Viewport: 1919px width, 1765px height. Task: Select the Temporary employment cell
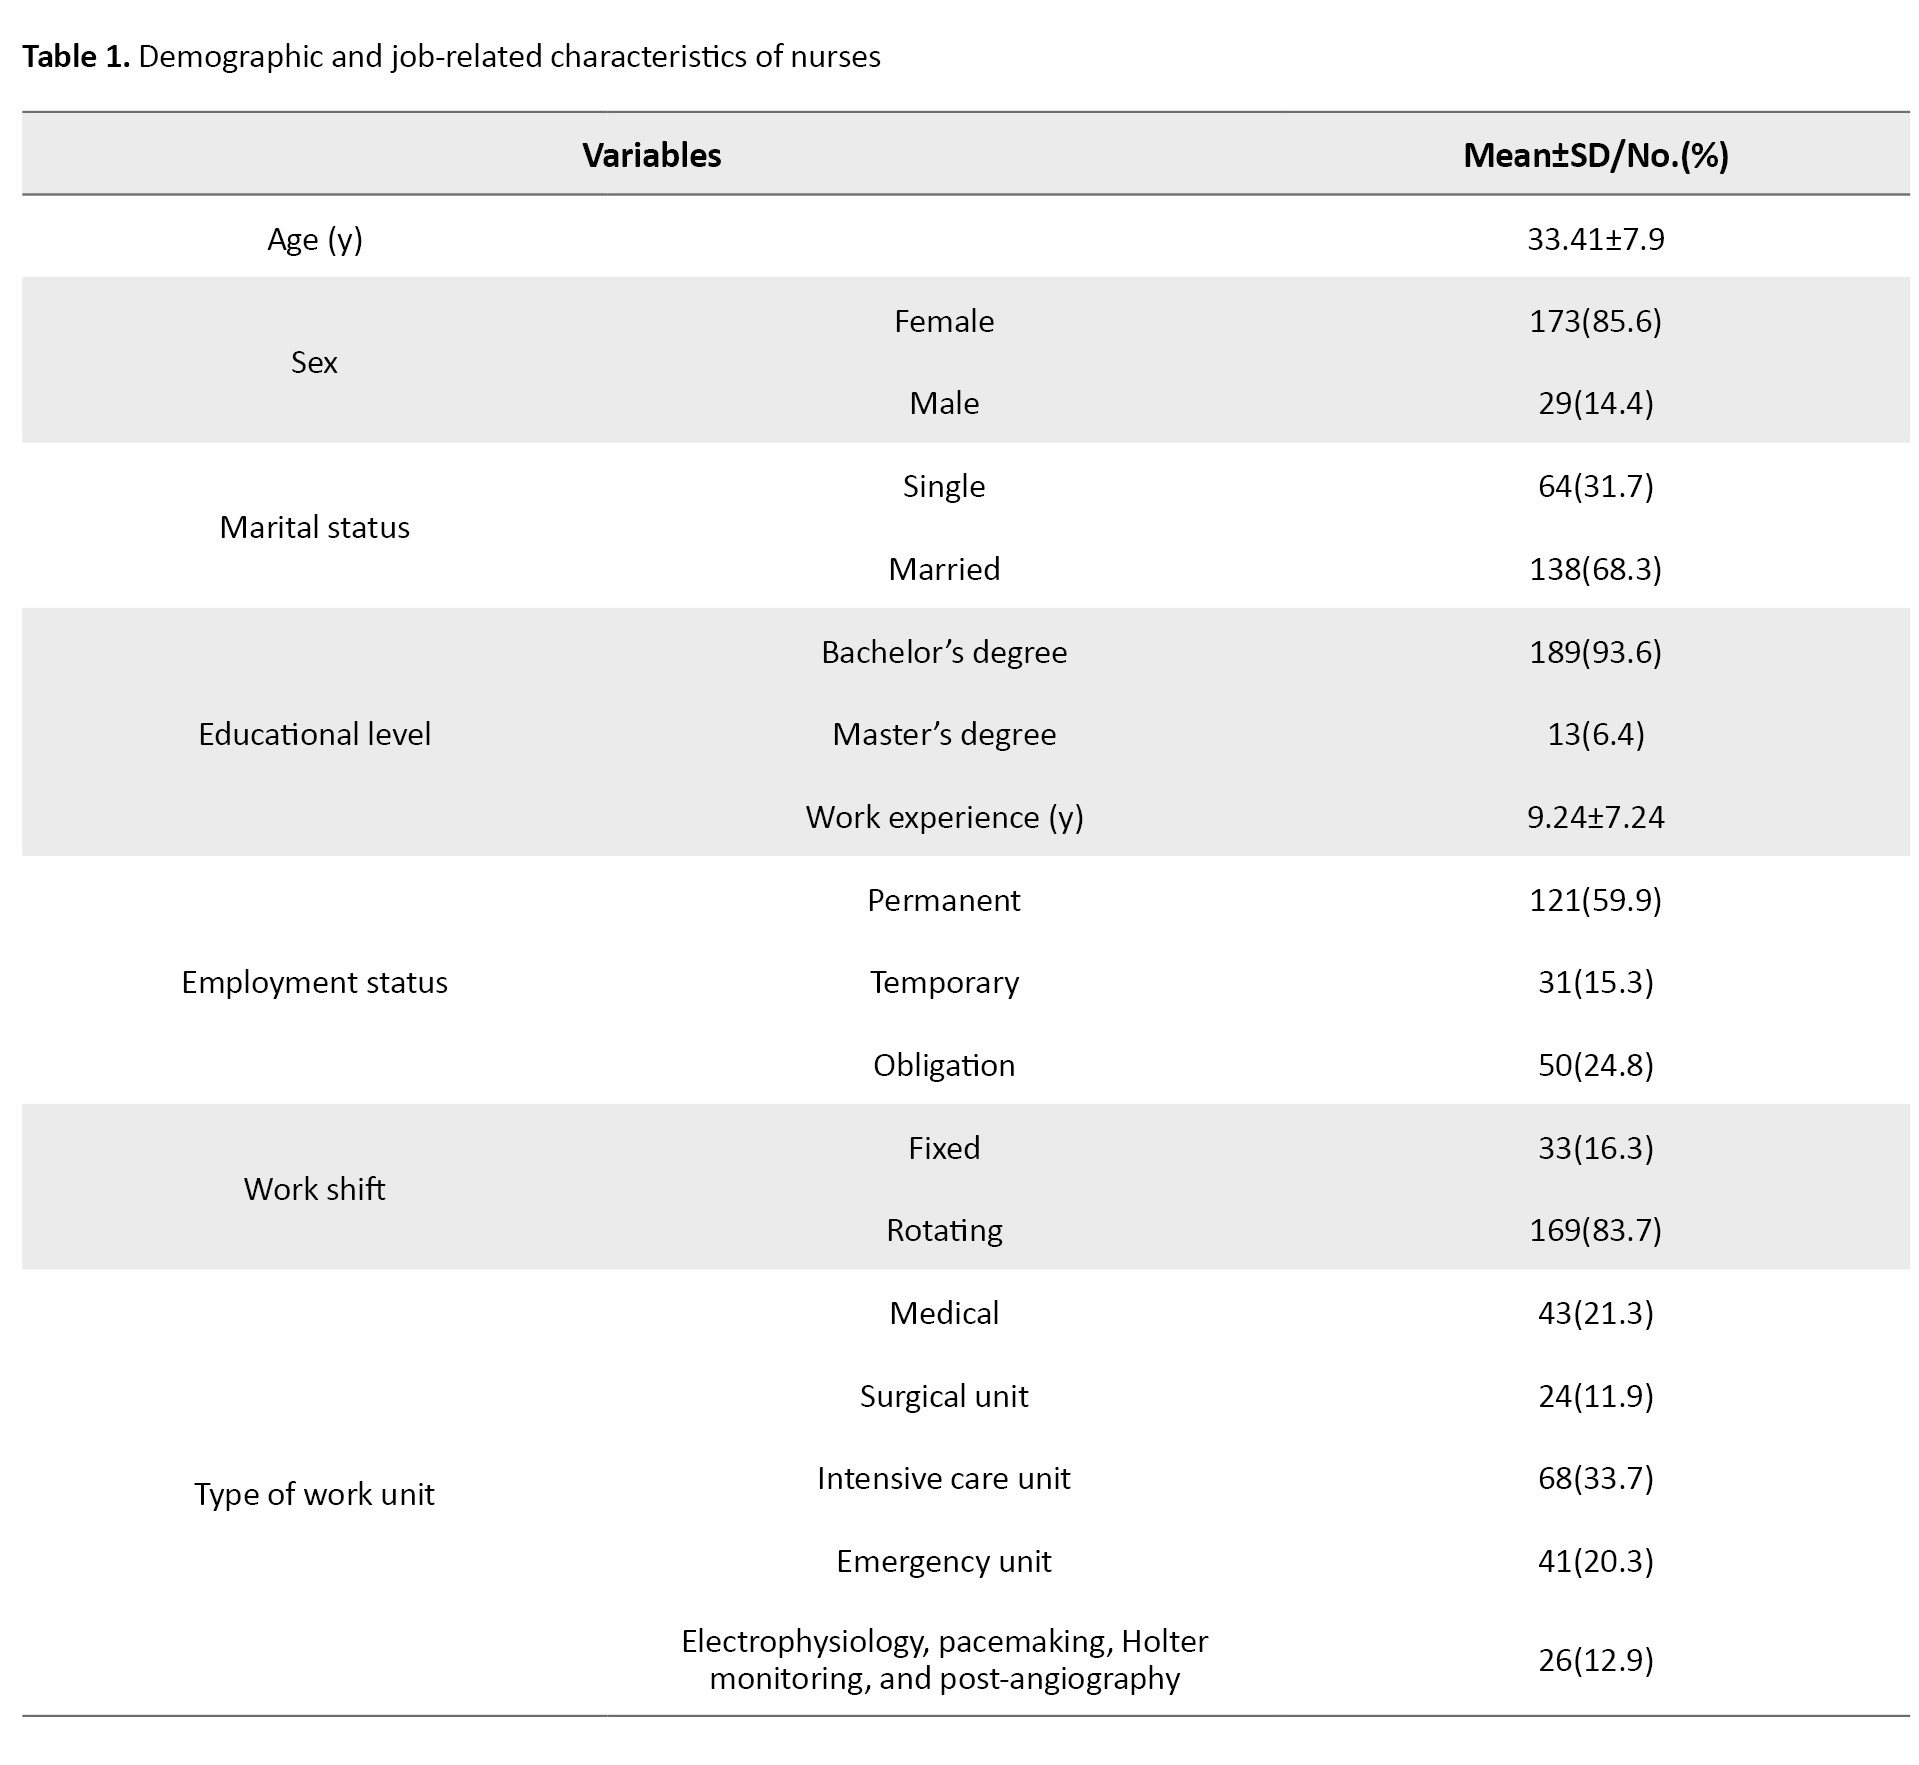coord(944,982)
